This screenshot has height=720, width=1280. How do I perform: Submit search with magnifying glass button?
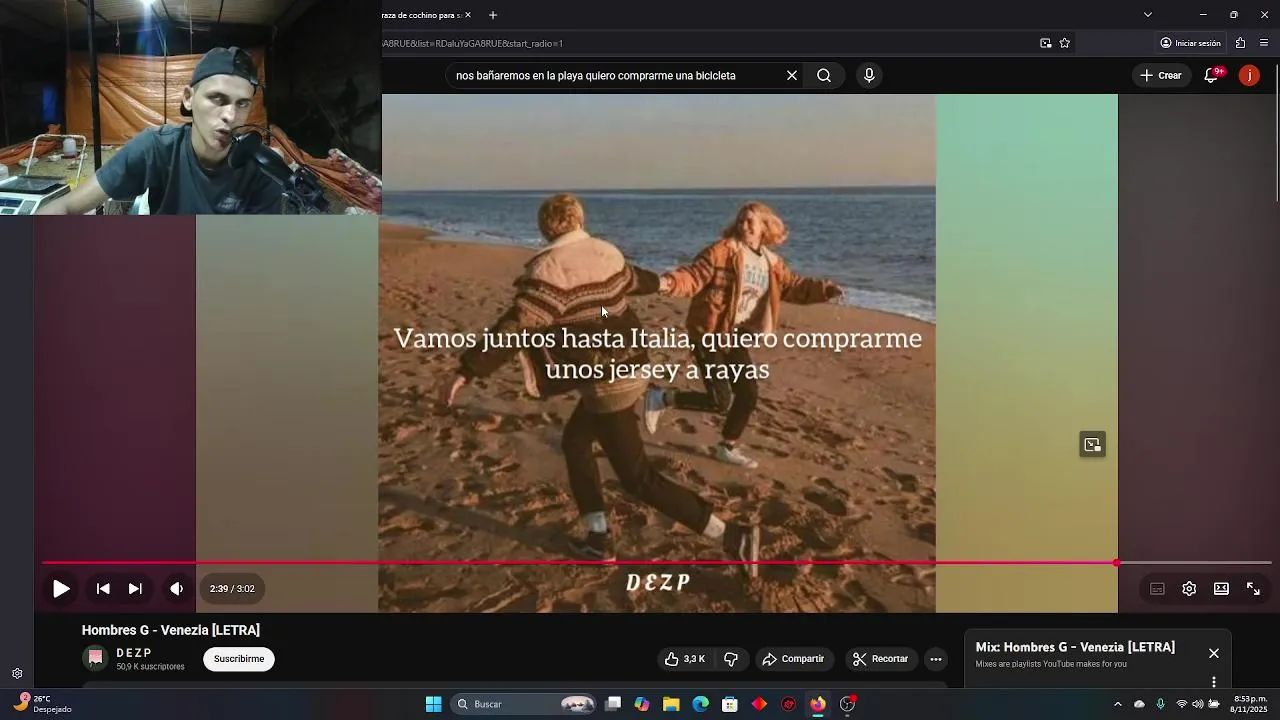click(824, 75)
